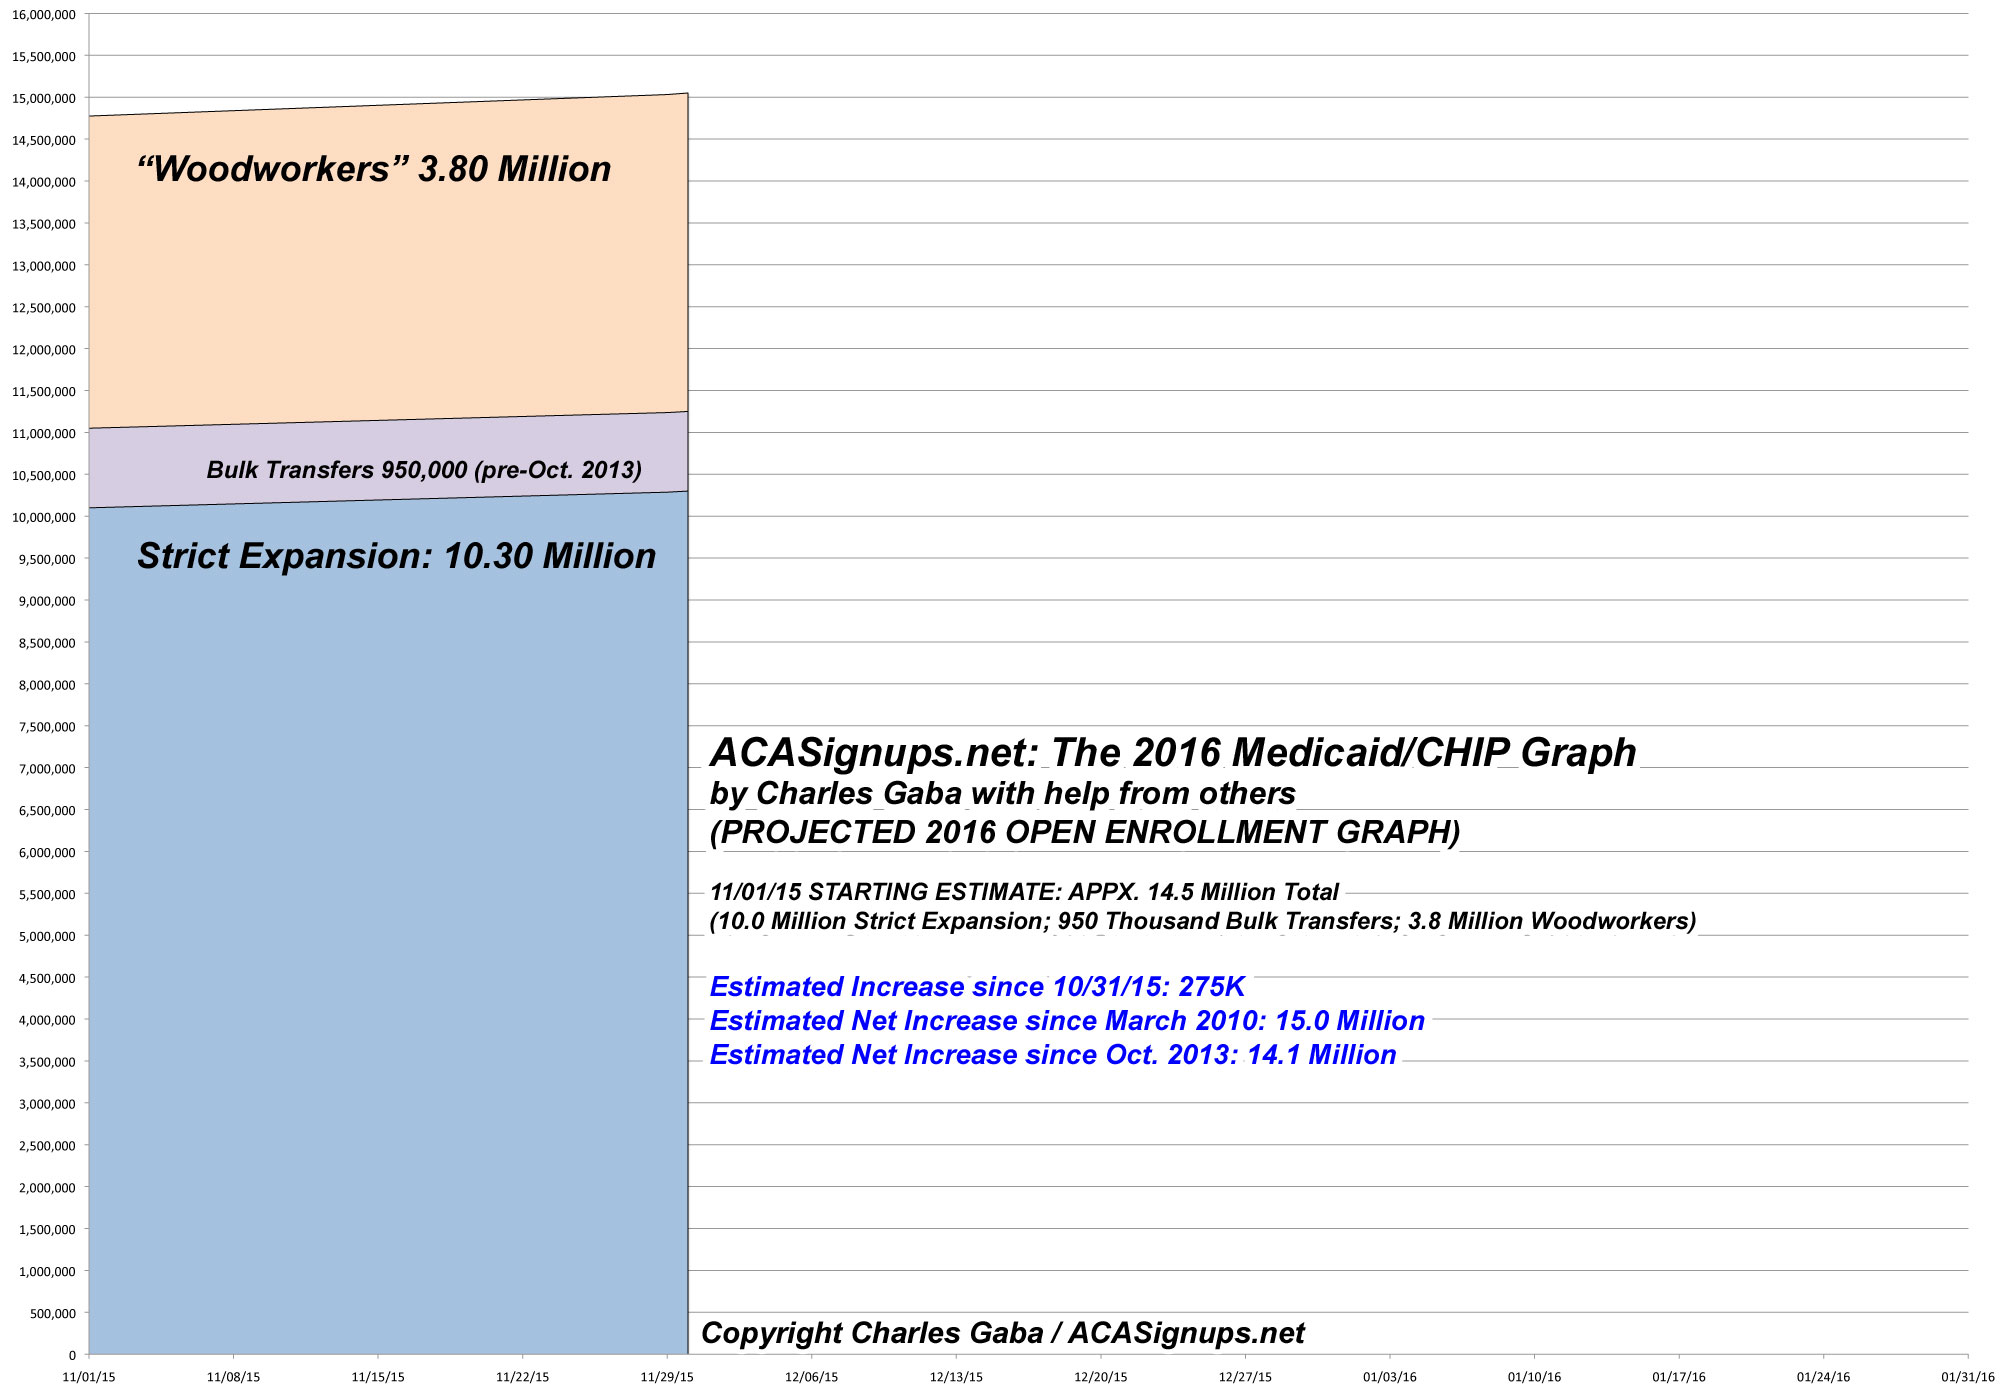2007x1397 pixels.
Task: Click Estimated Net Increase since March 2010
Action: coord(1066,1021)
